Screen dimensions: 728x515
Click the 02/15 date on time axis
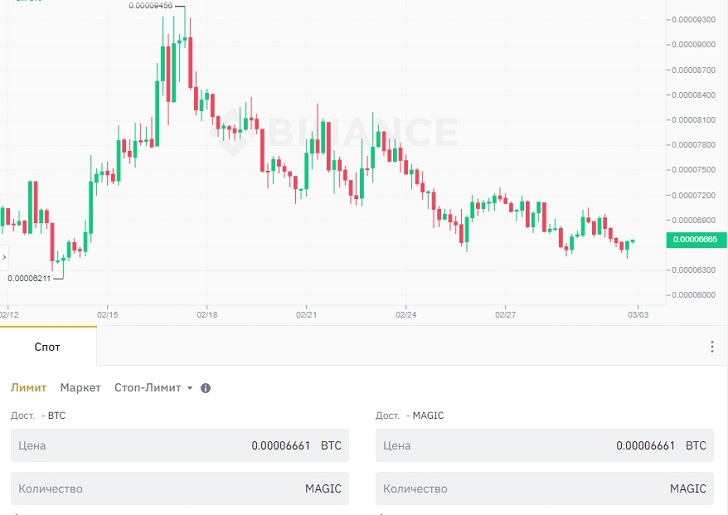pos(107,315)
